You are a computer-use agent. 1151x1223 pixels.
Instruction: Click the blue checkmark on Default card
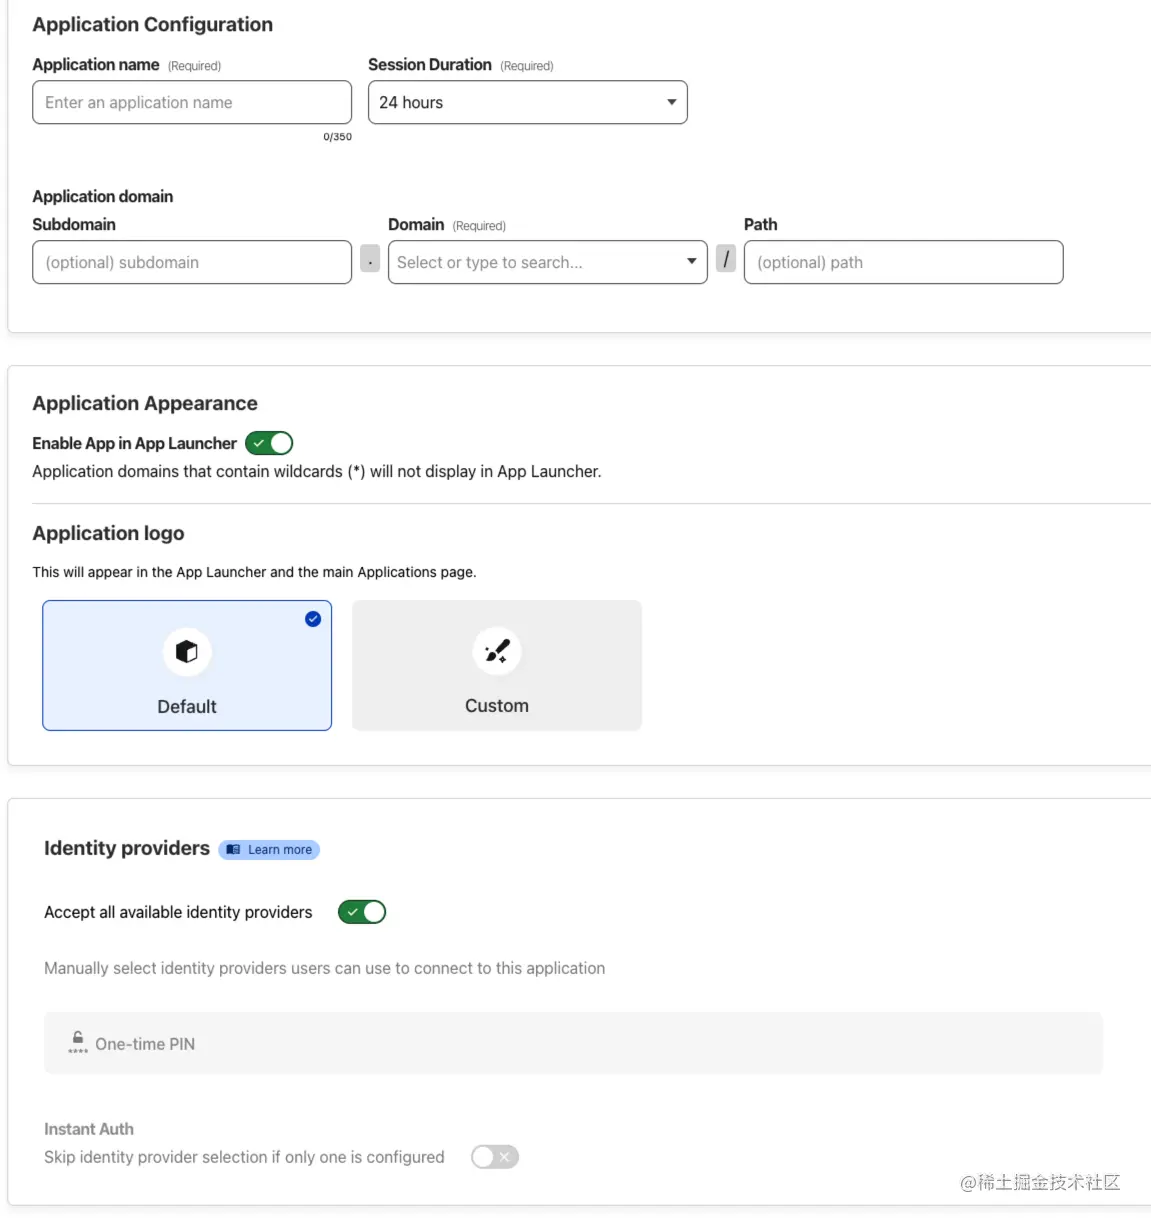(313, 619)
